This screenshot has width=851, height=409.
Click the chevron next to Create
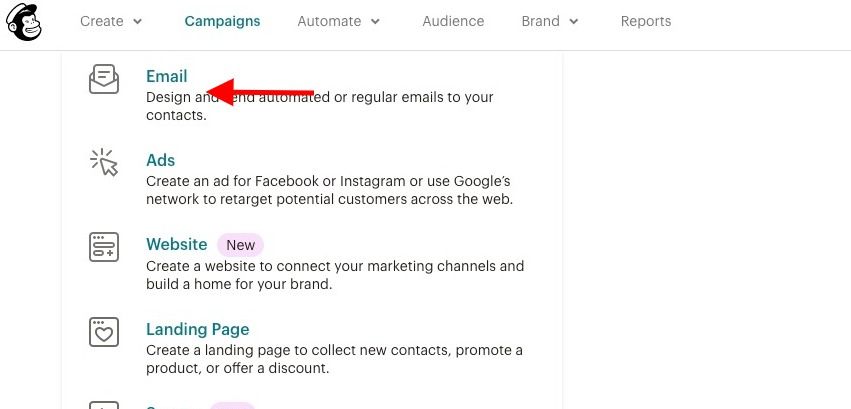pyautogui.click(x=138, y=22)
